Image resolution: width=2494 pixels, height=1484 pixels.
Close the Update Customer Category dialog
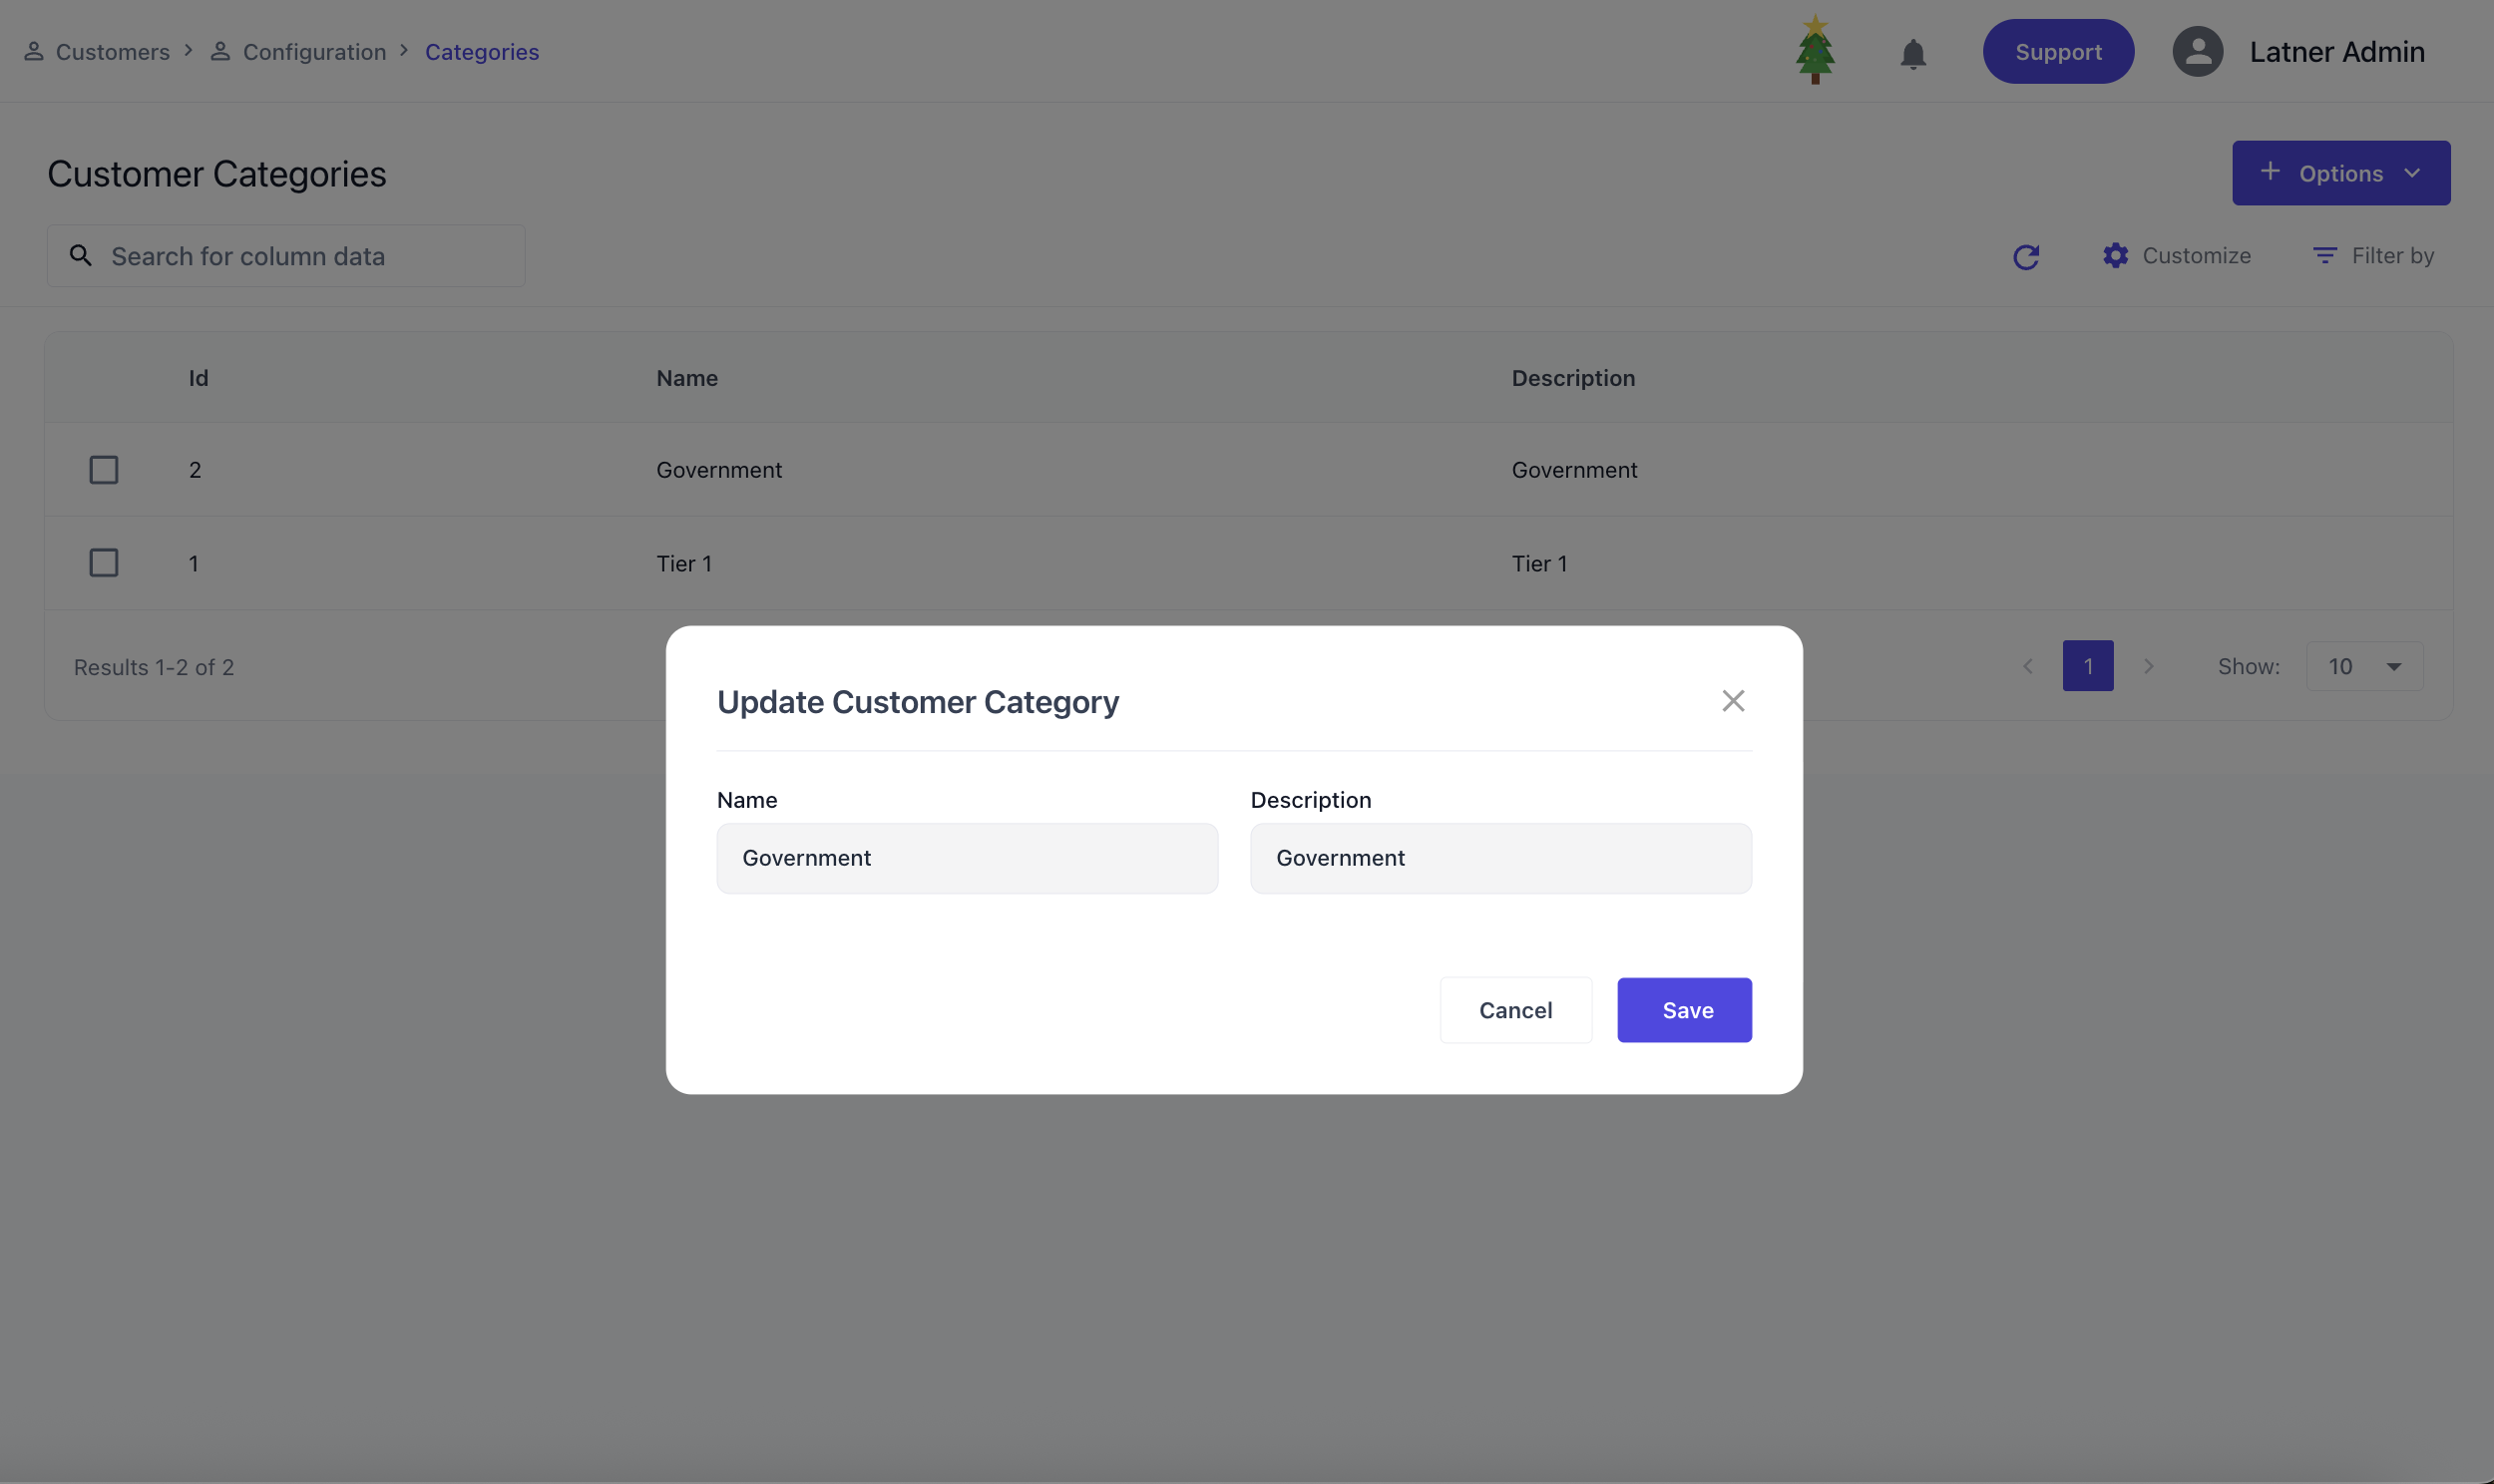(x=1732, y=701)
